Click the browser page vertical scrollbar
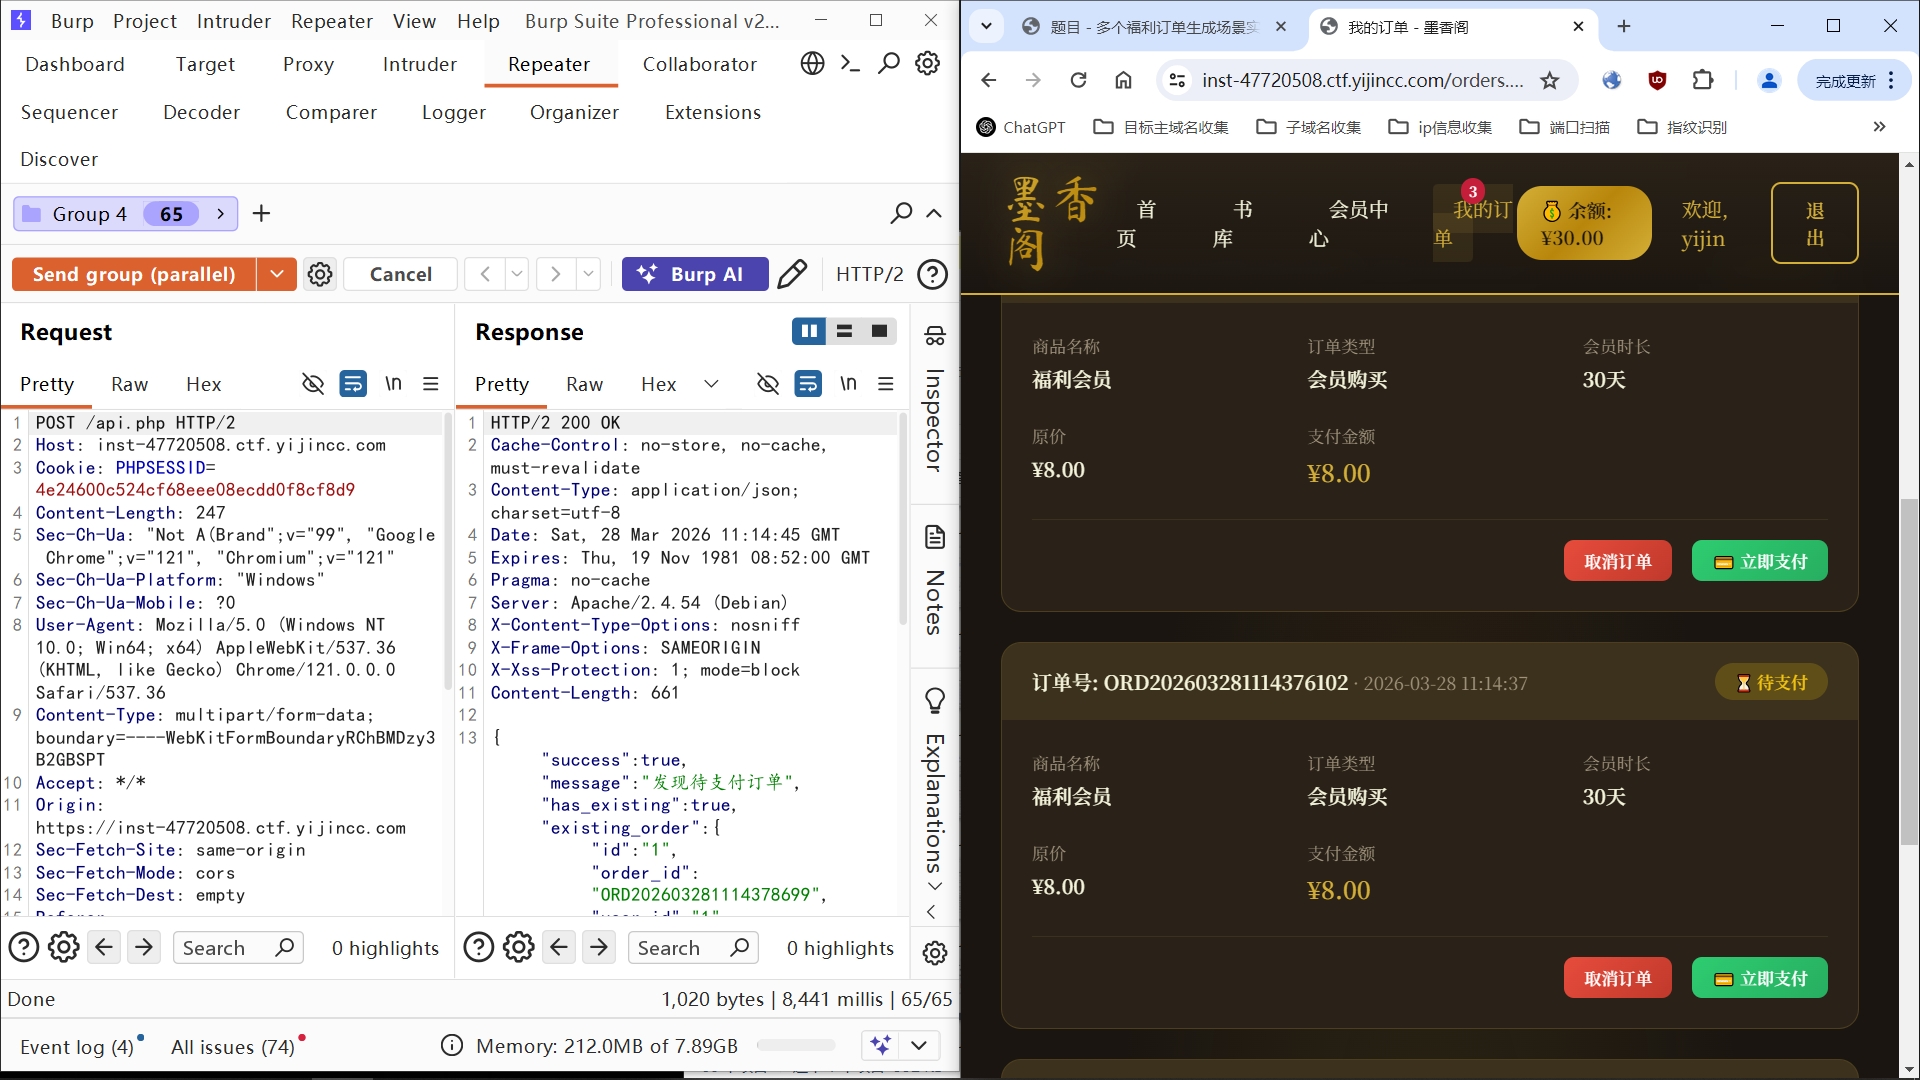 [x=1908, y=670]
